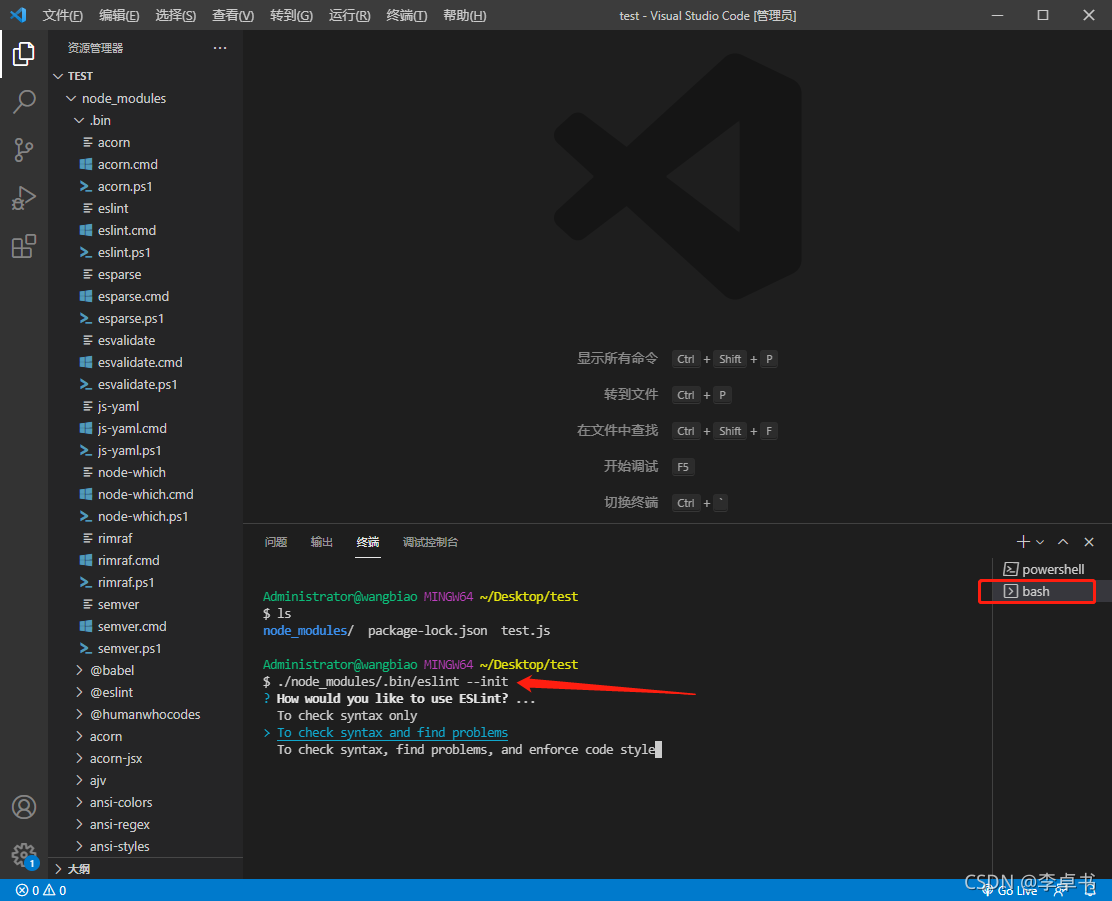Open the esvalidate.ps1 file

(138, 384)
